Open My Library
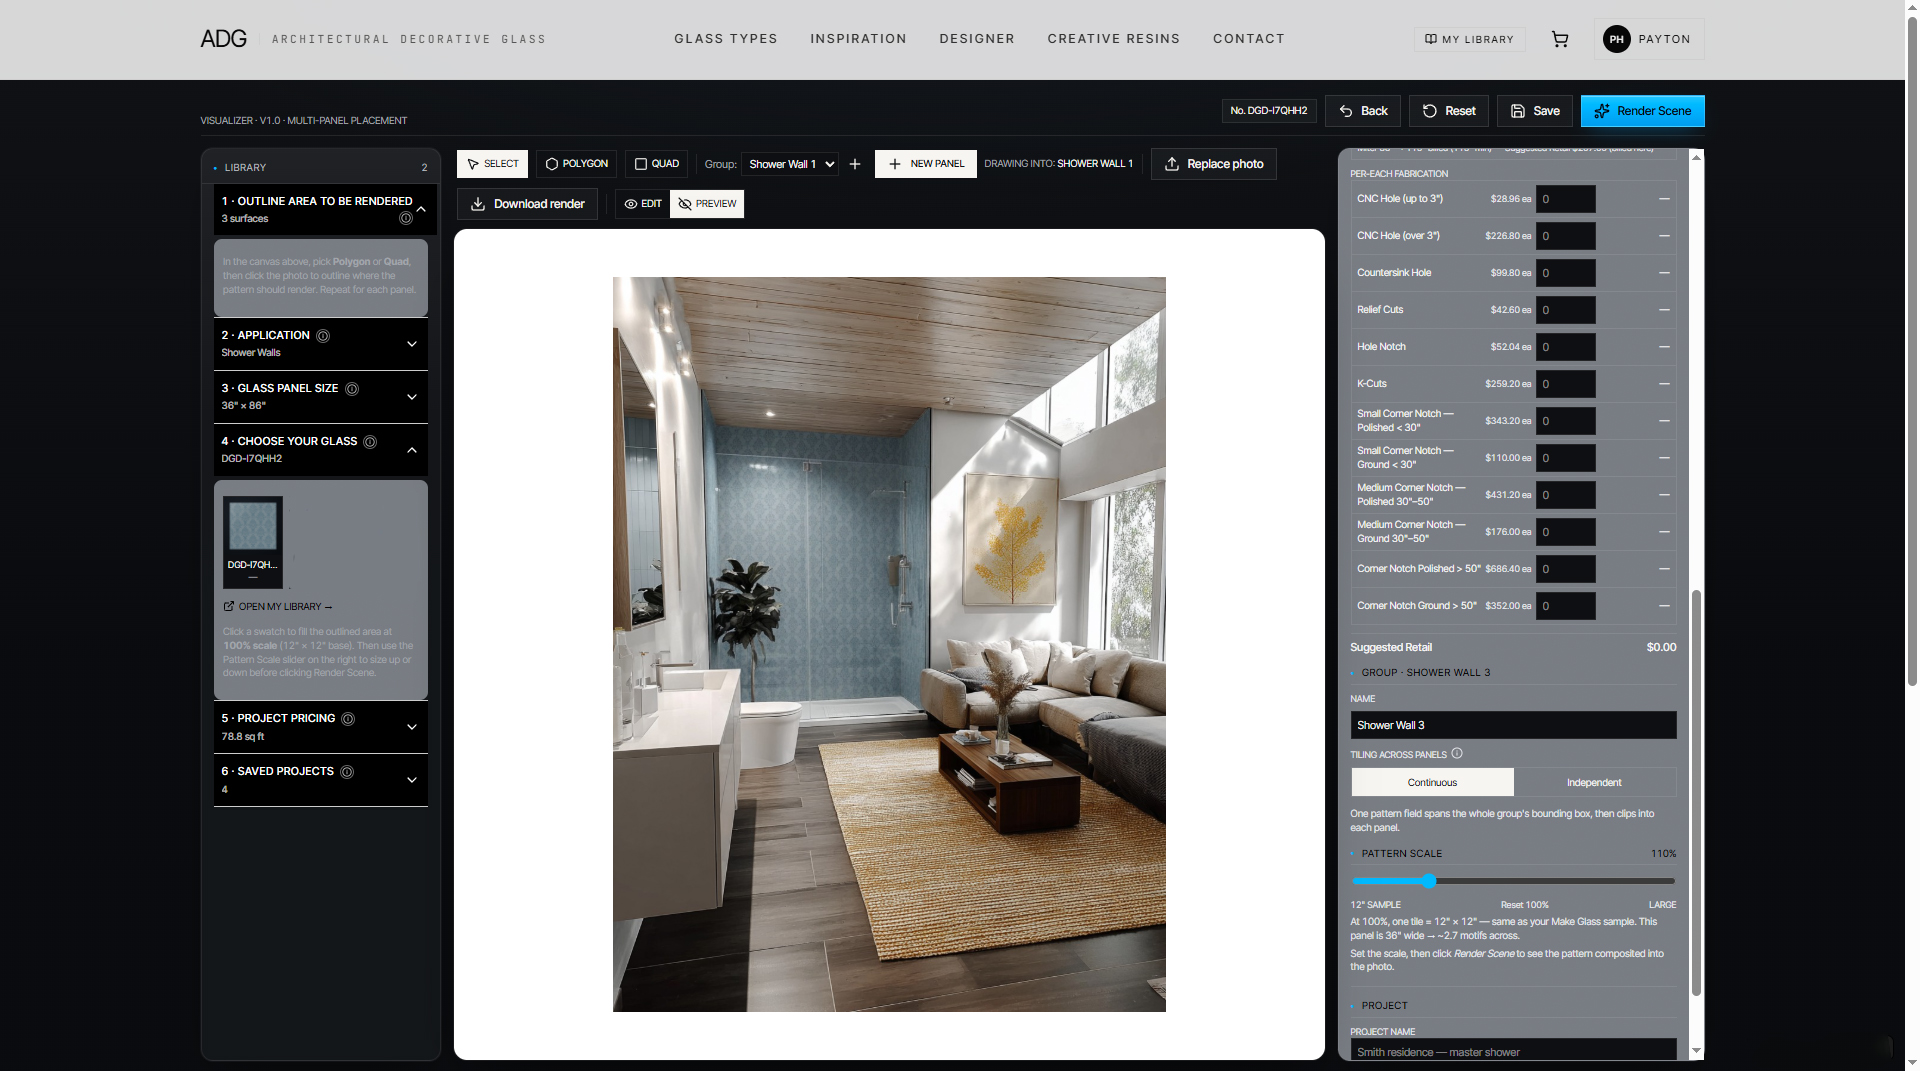This screenshot has width=1920, height=1071. [1469, 39]
